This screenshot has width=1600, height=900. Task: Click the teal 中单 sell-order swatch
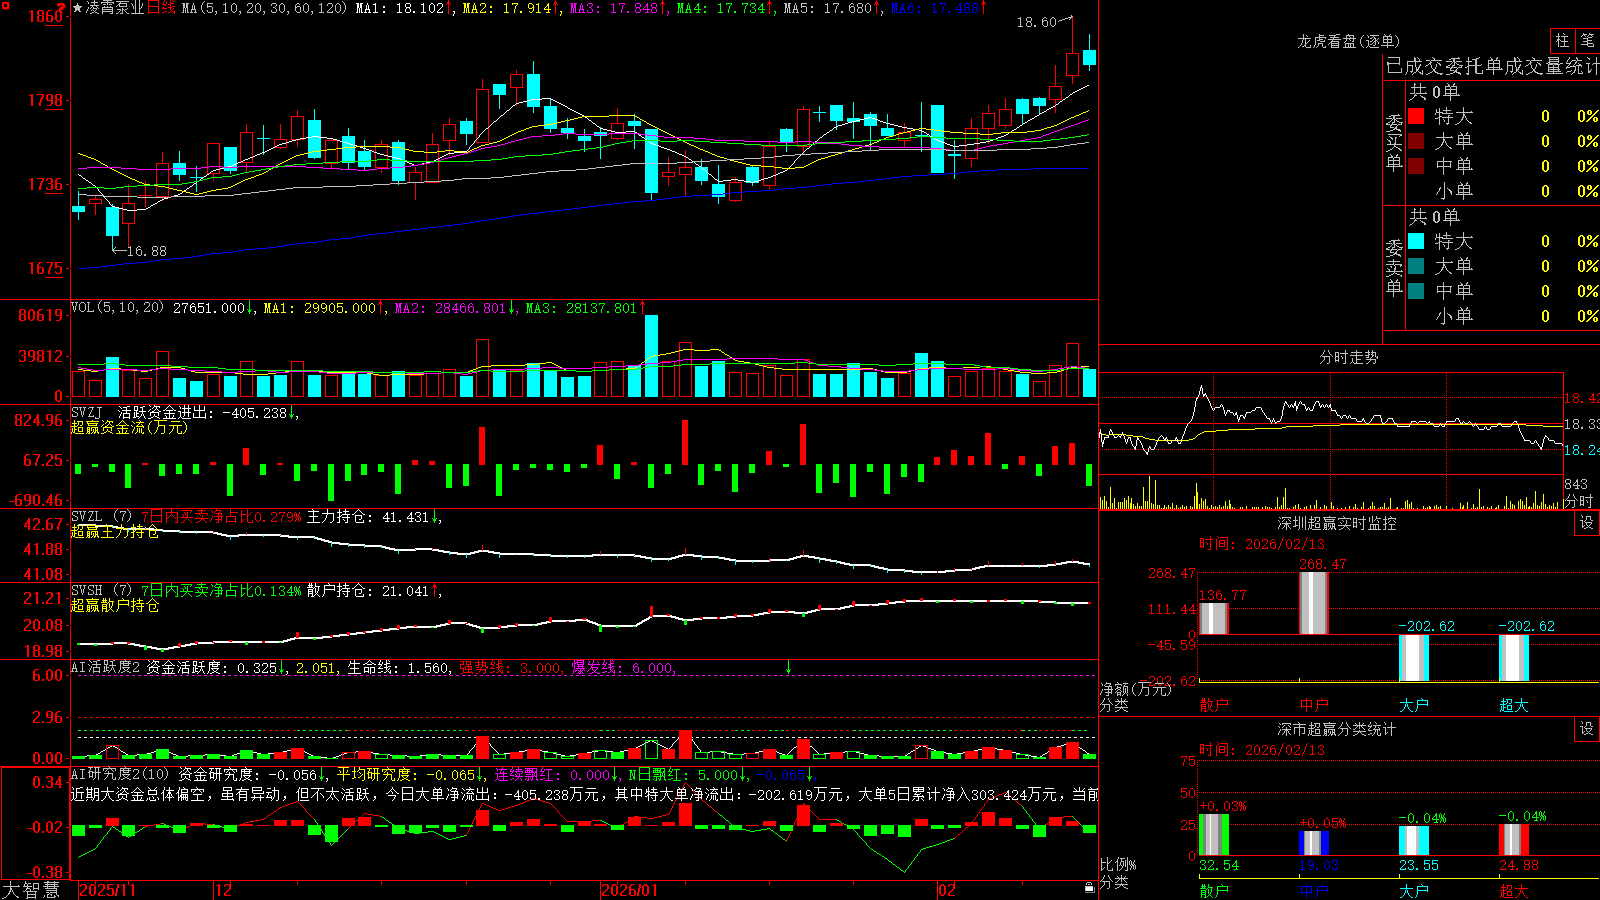click(1416, 291)
